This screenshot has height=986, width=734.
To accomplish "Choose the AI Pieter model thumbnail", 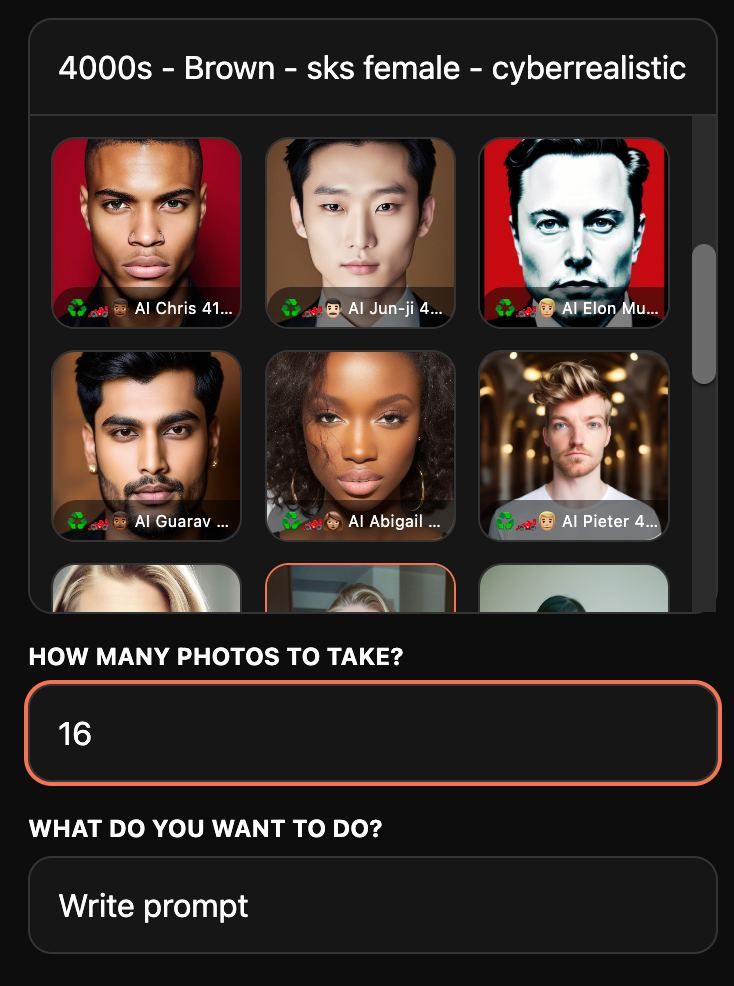I will click(x=574, y=446).
